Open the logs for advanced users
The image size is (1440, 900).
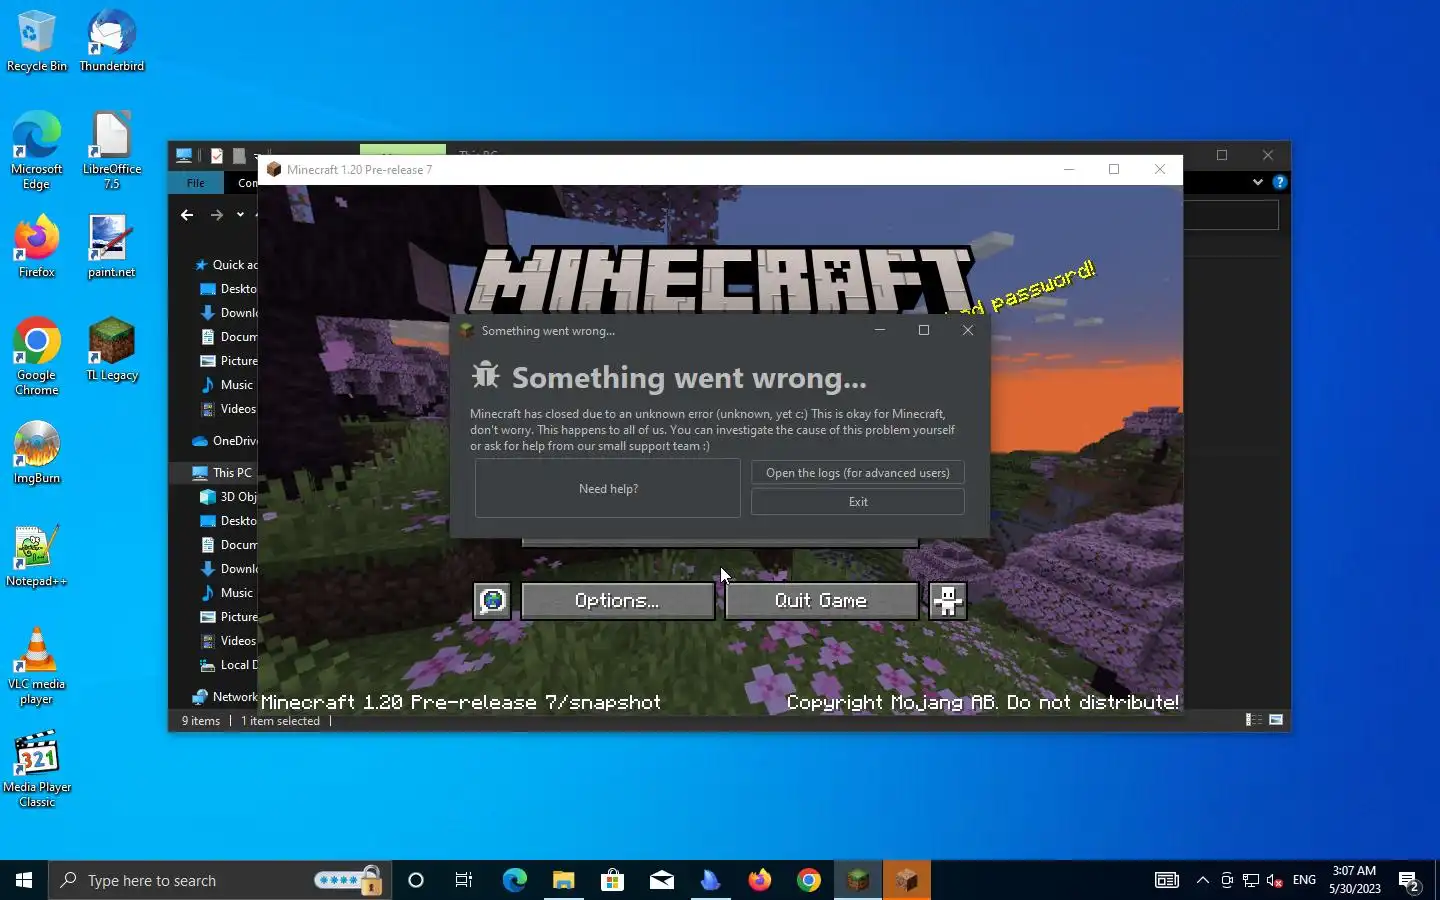858,473
